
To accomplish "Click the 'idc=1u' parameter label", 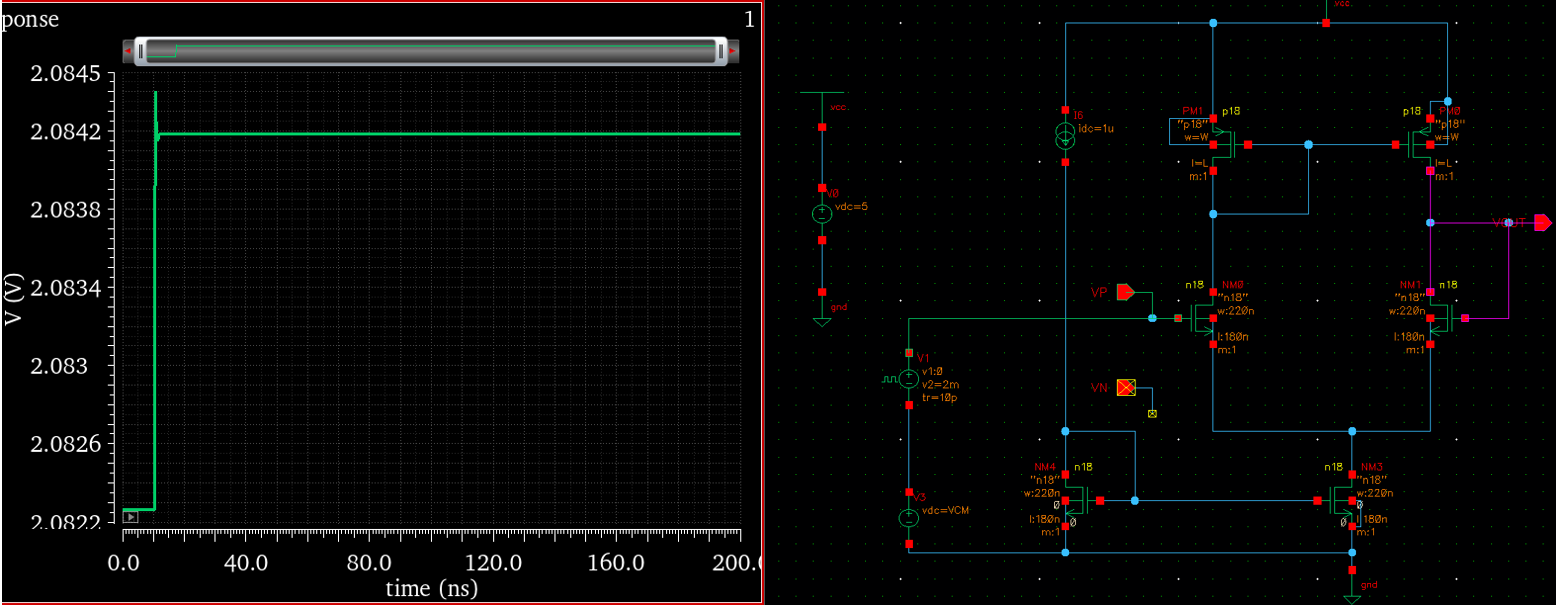I will point(1094,129).
